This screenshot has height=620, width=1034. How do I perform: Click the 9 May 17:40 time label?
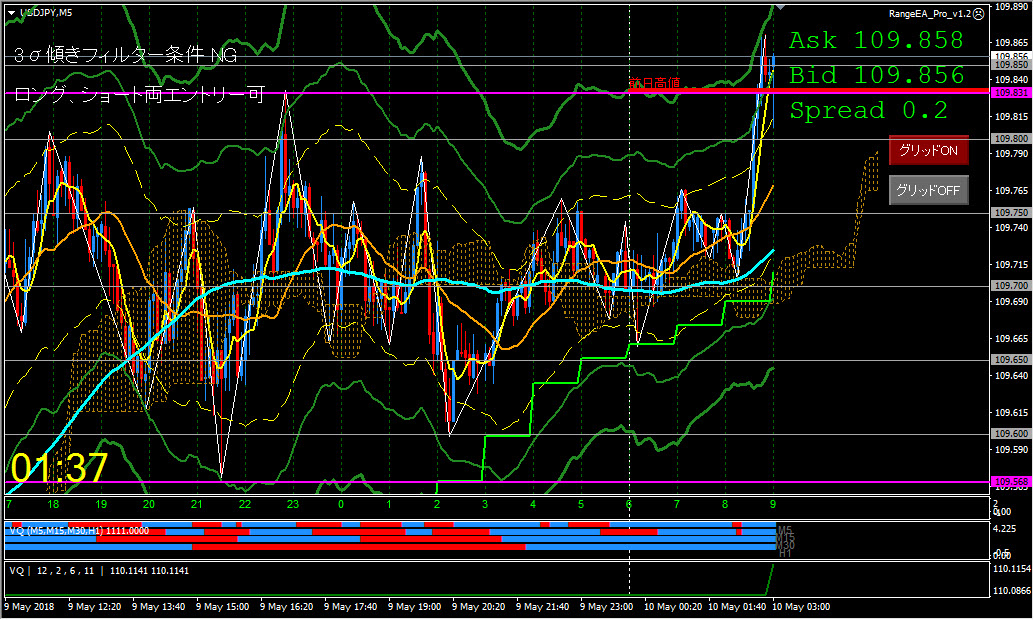pyautogui.click(x=350, y=607)
